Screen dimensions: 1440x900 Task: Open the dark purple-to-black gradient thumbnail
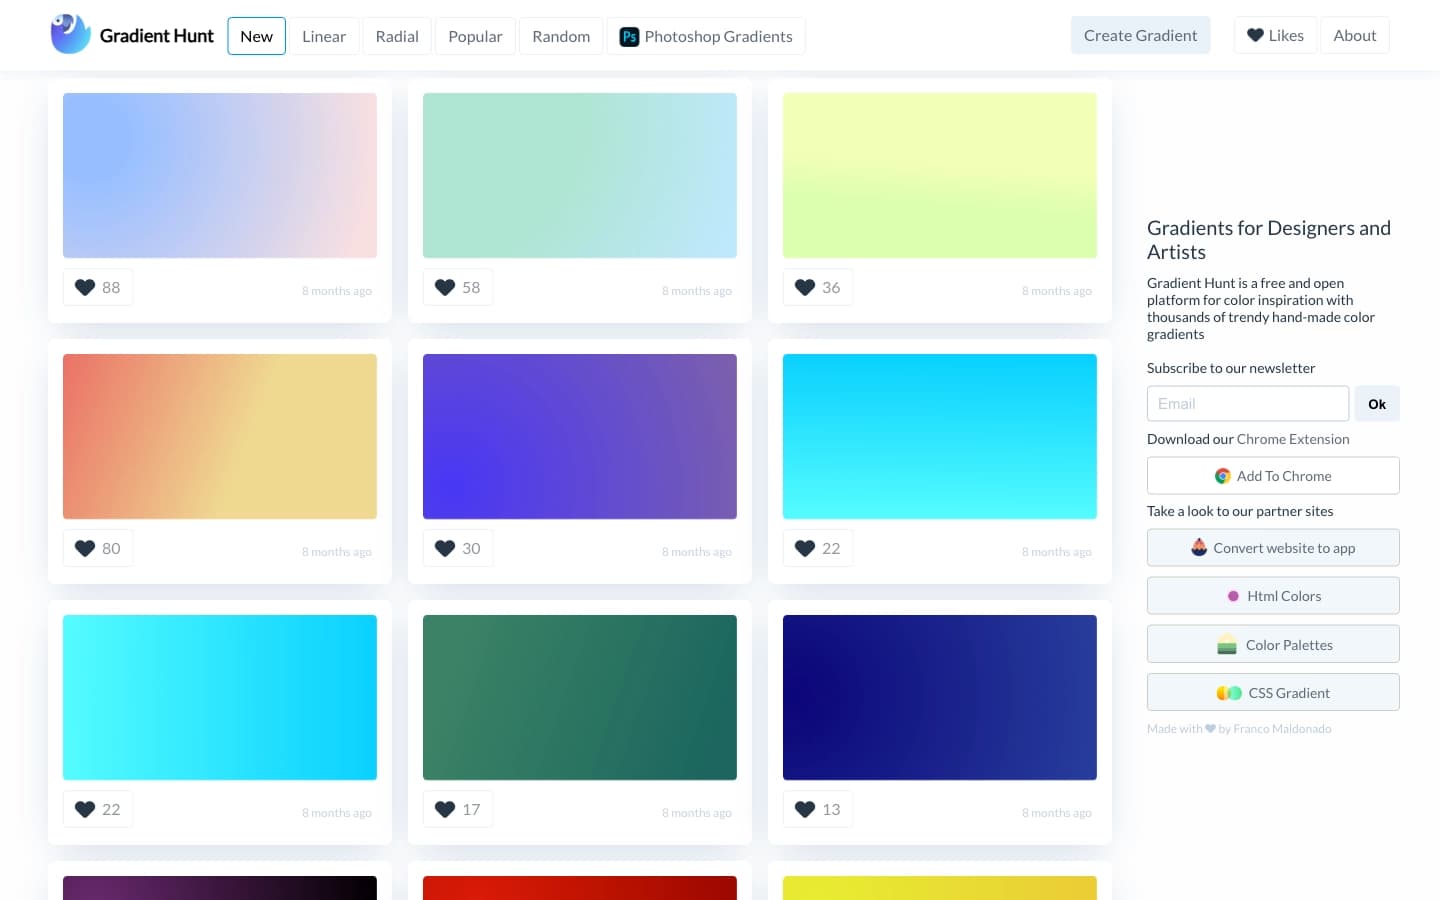(220, 888)
